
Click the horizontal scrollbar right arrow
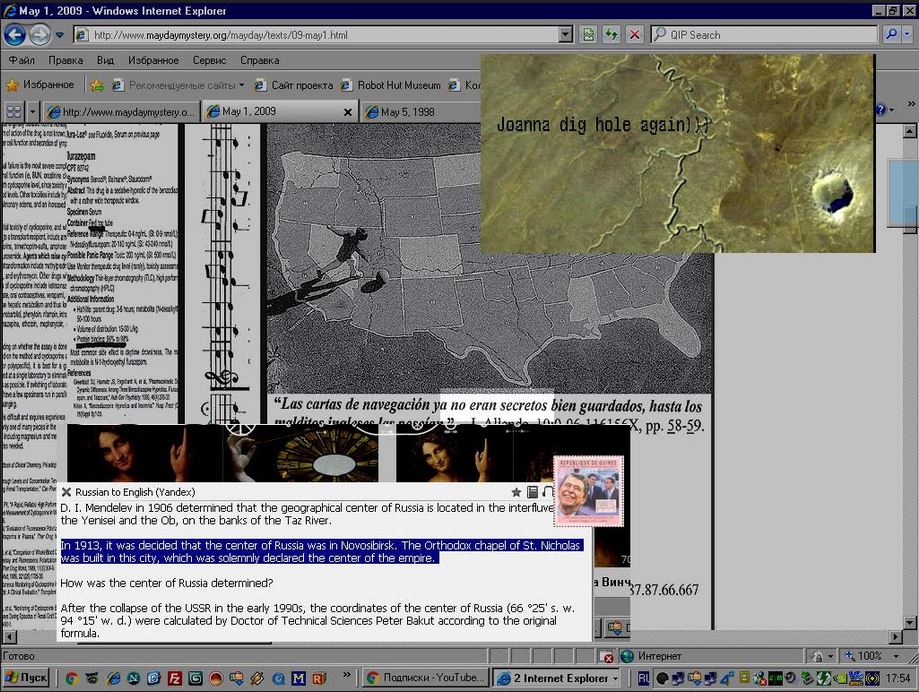click(896, 636)
